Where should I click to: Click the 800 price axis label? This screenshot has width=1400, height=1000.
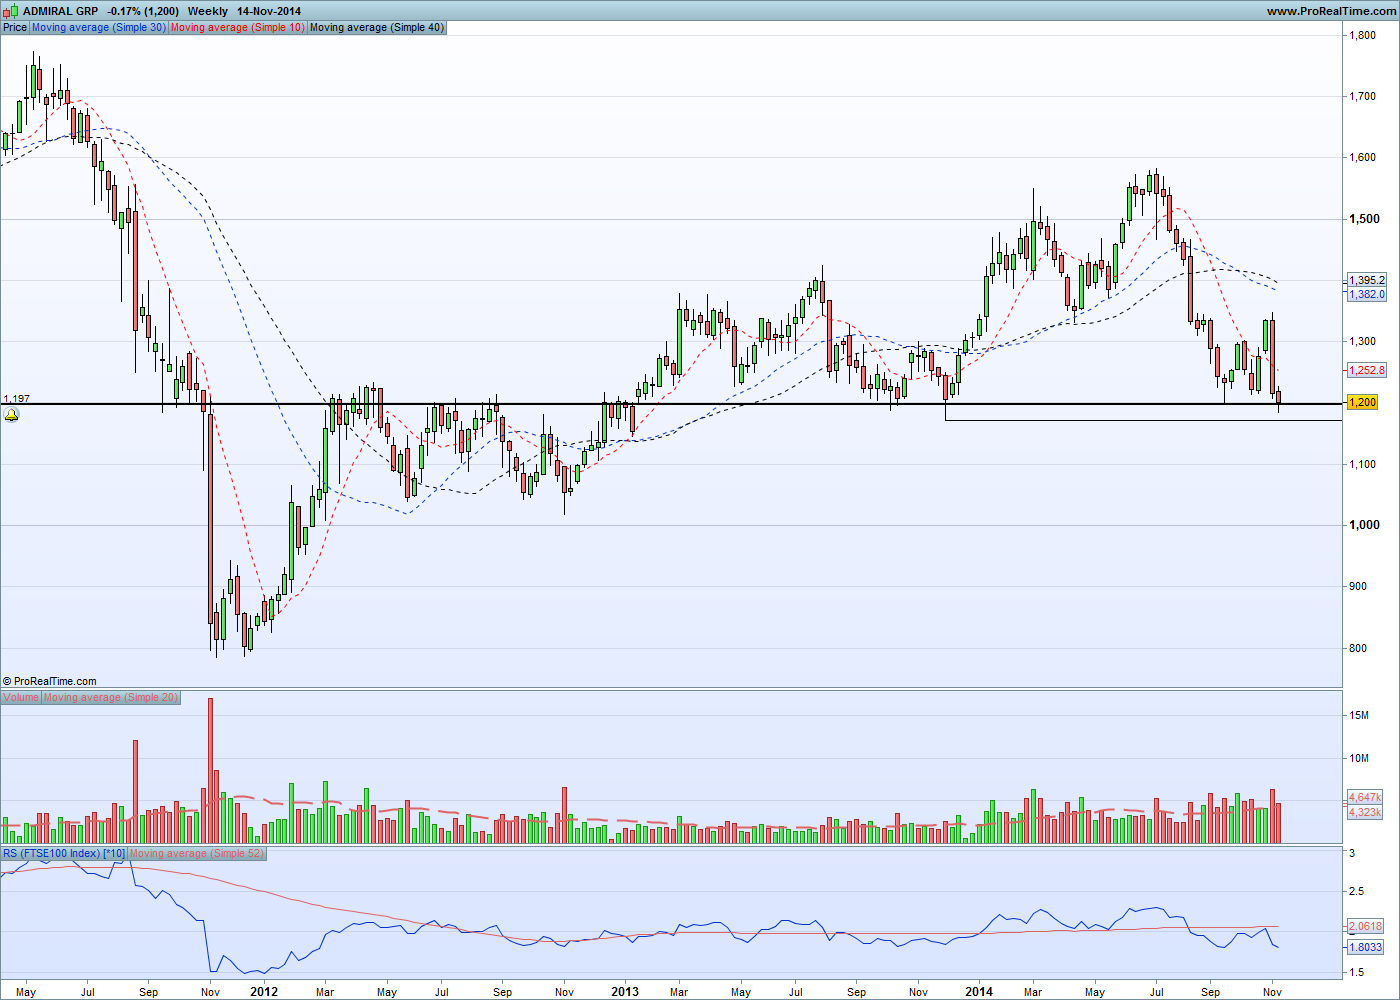(1358, 648)
